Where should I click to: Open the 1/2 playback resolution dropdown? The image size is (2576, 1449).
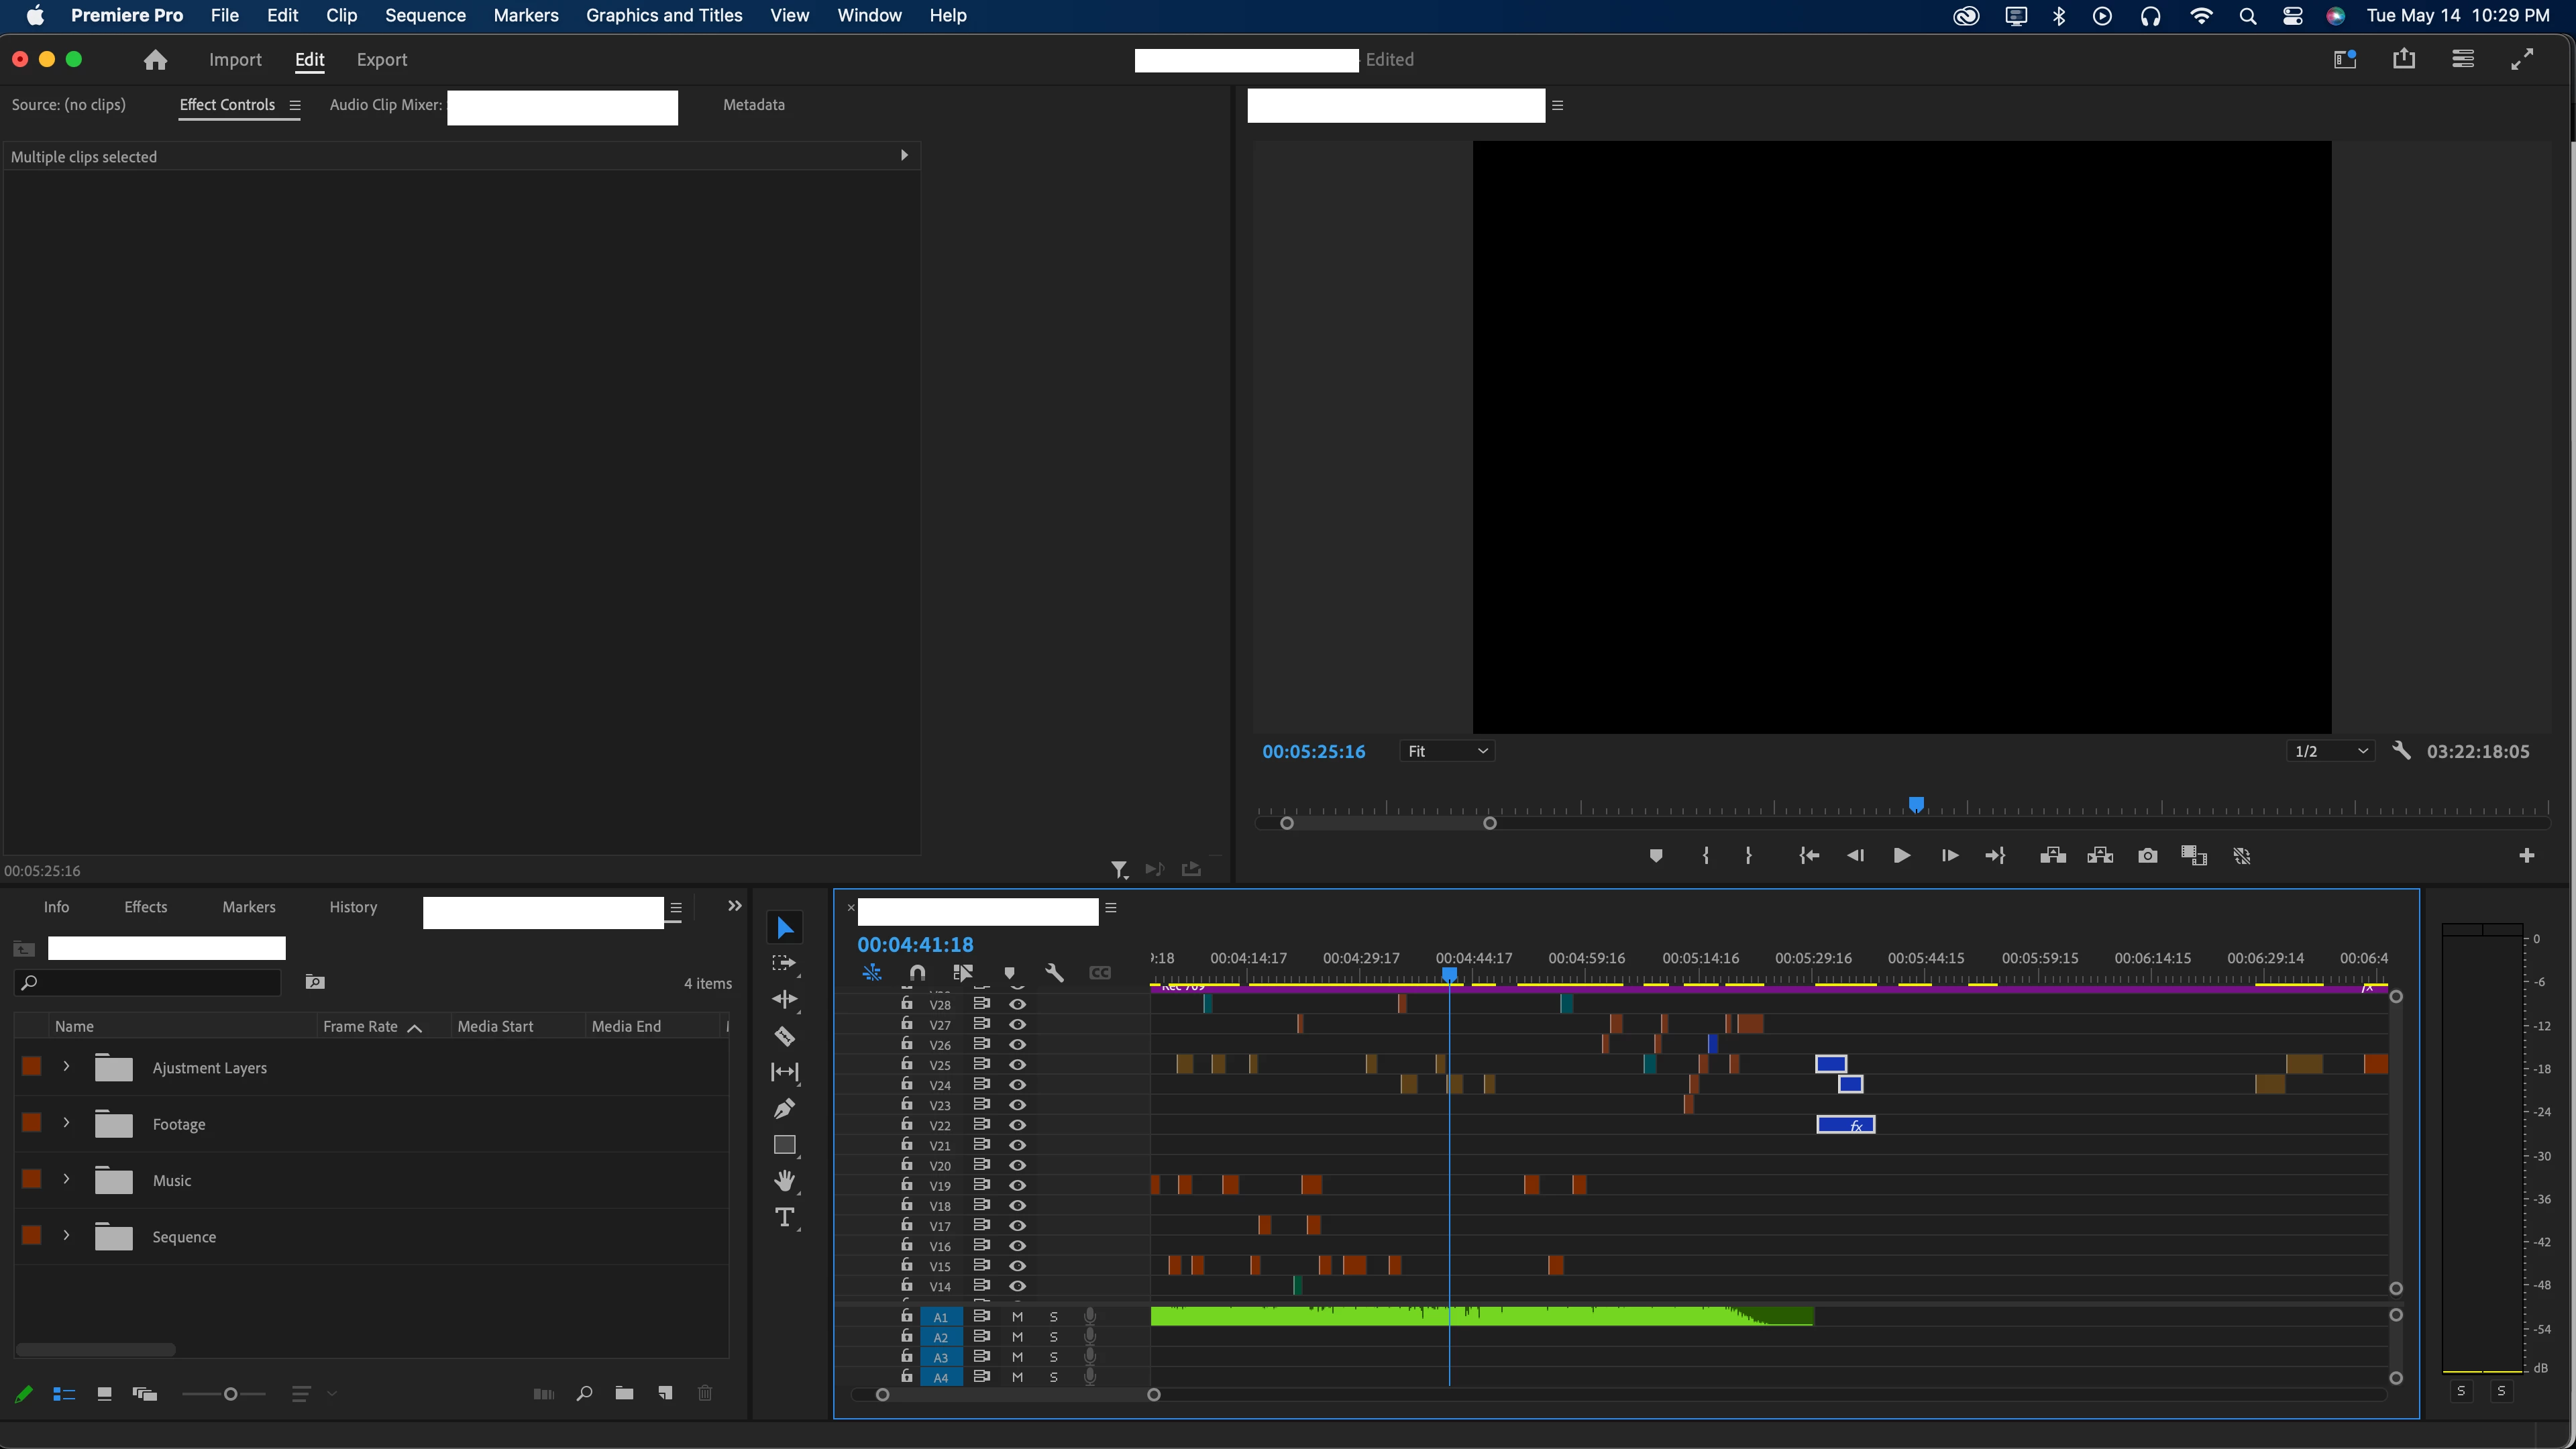pyautogui.click(x=2330, y=751)
